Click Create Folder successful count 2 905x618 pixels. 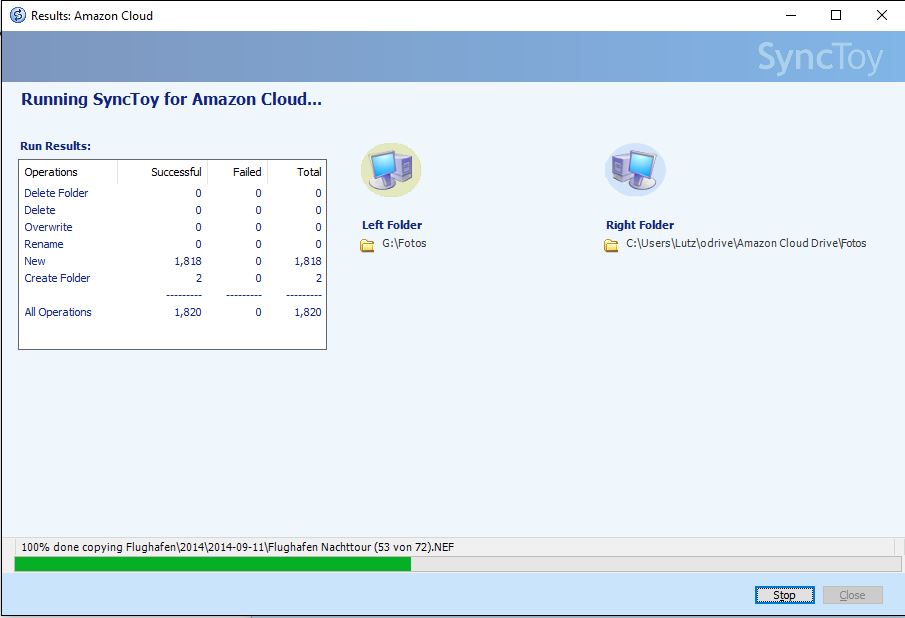(199, 278)
